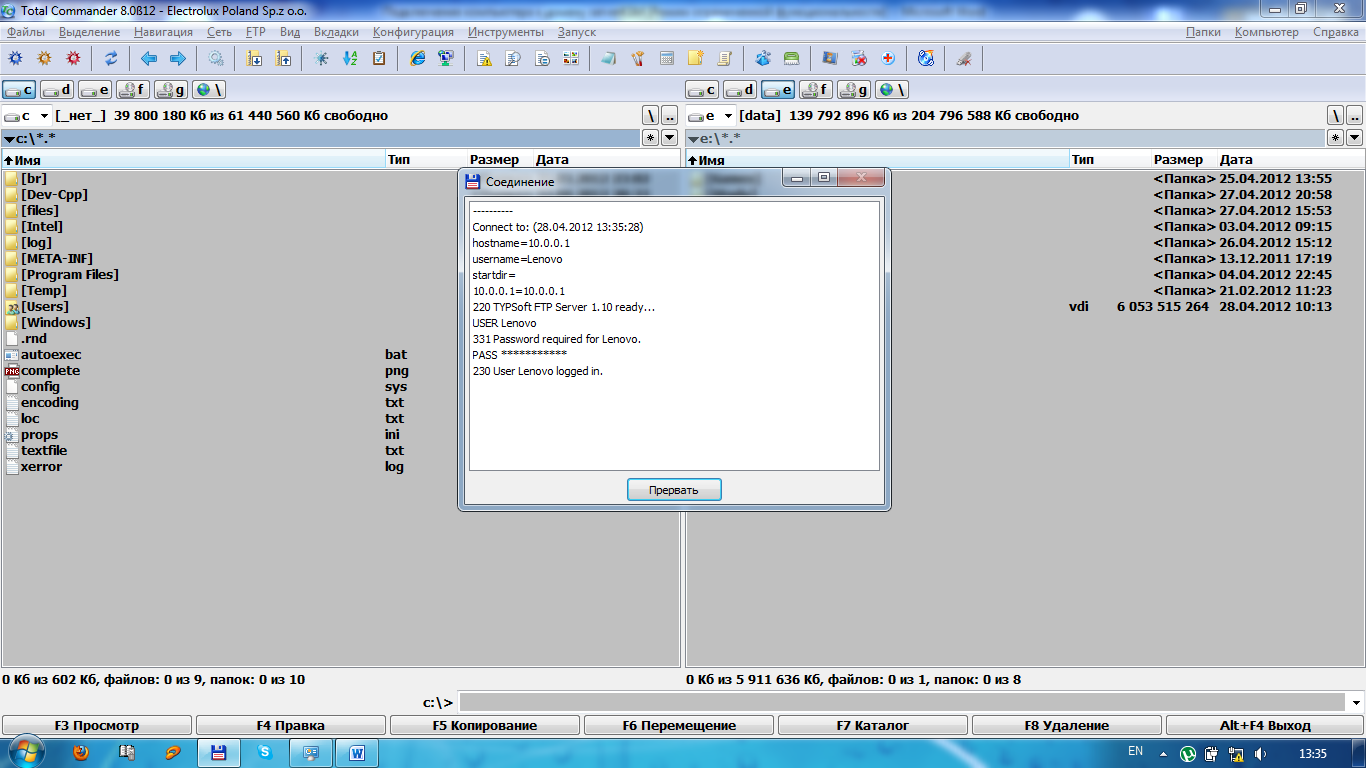Image resolution: width=1366 pixels, height=768 pixels.
Task: Click the A-Z sort toolbar icon
Action: point(350,58)
